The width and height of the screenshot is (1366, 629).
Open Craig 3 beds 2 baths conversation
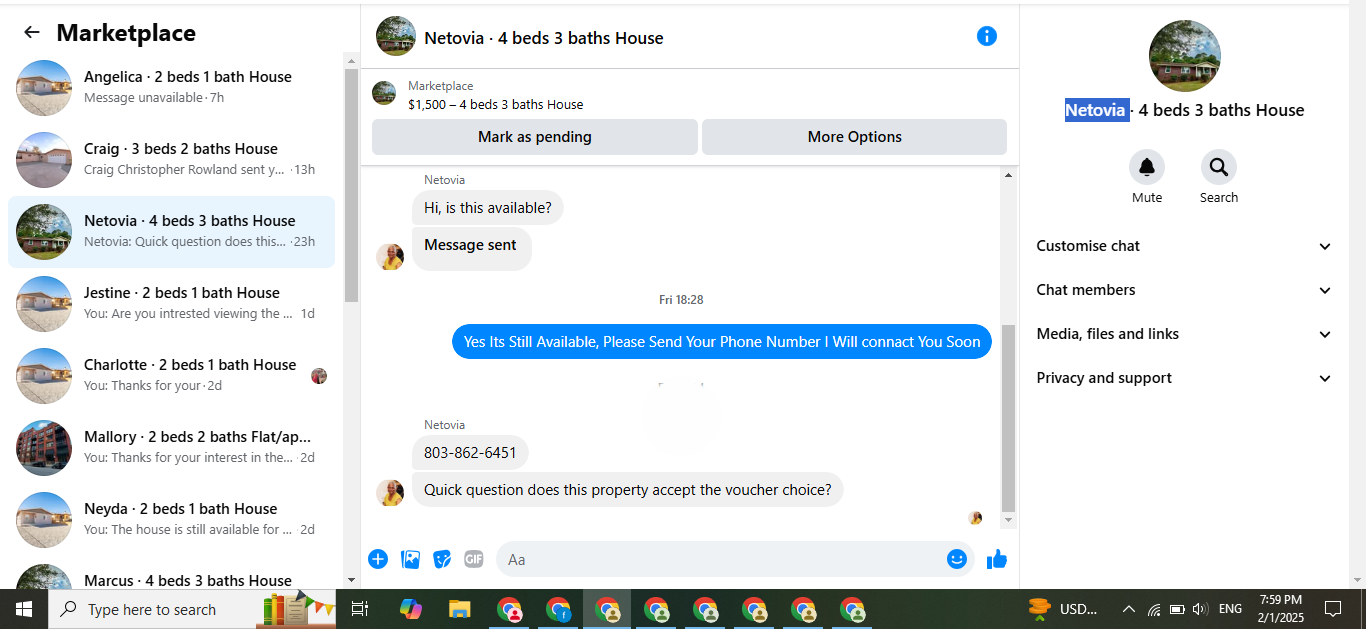(172, 160)
